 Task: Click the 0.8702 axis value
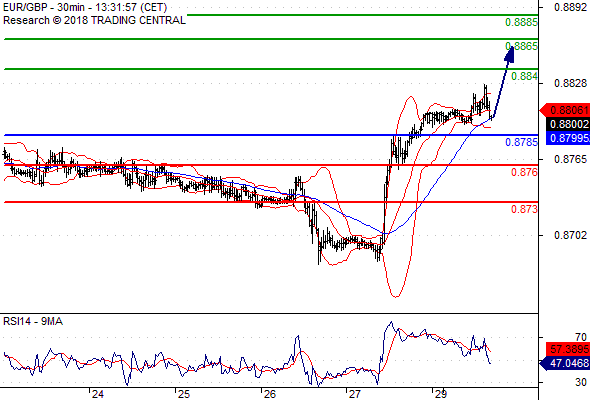570,236
